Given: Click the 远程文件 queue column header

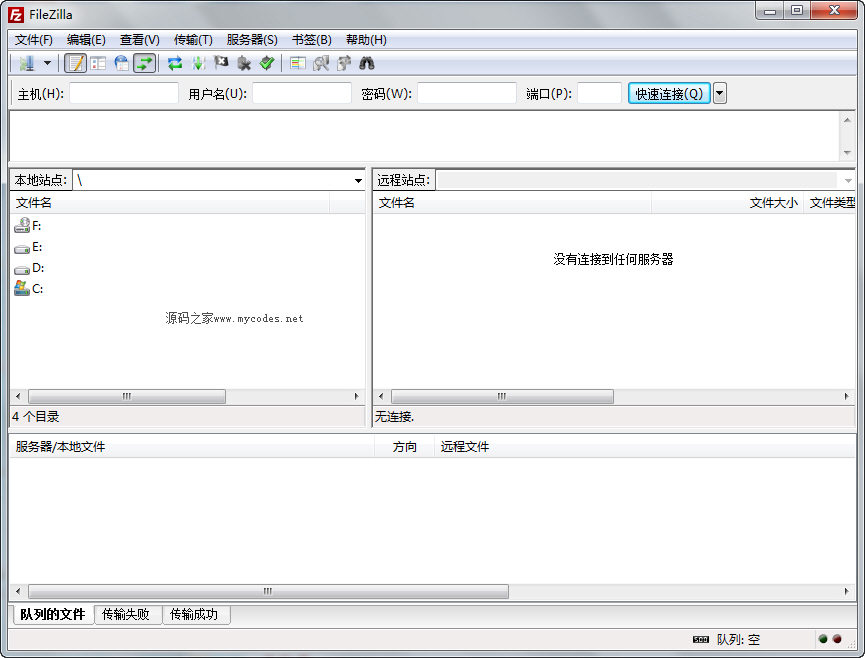Looking at the screenshot, I should (645, 447).
